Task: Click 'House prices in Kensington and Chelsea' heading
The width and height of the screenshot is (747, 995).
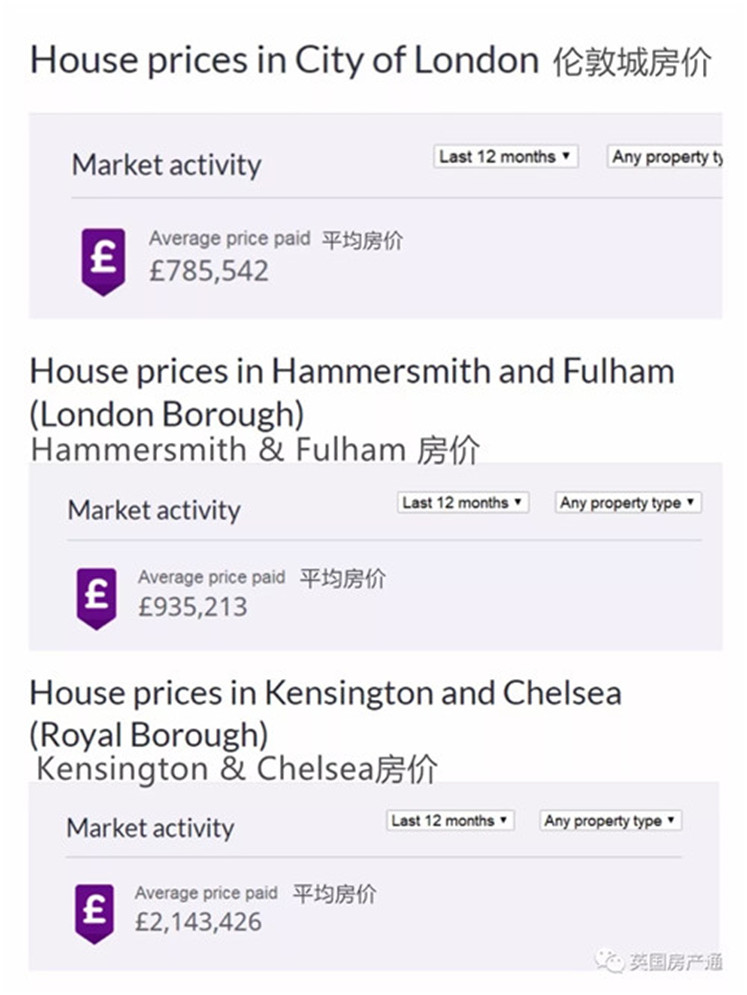Action: [325, 693]
